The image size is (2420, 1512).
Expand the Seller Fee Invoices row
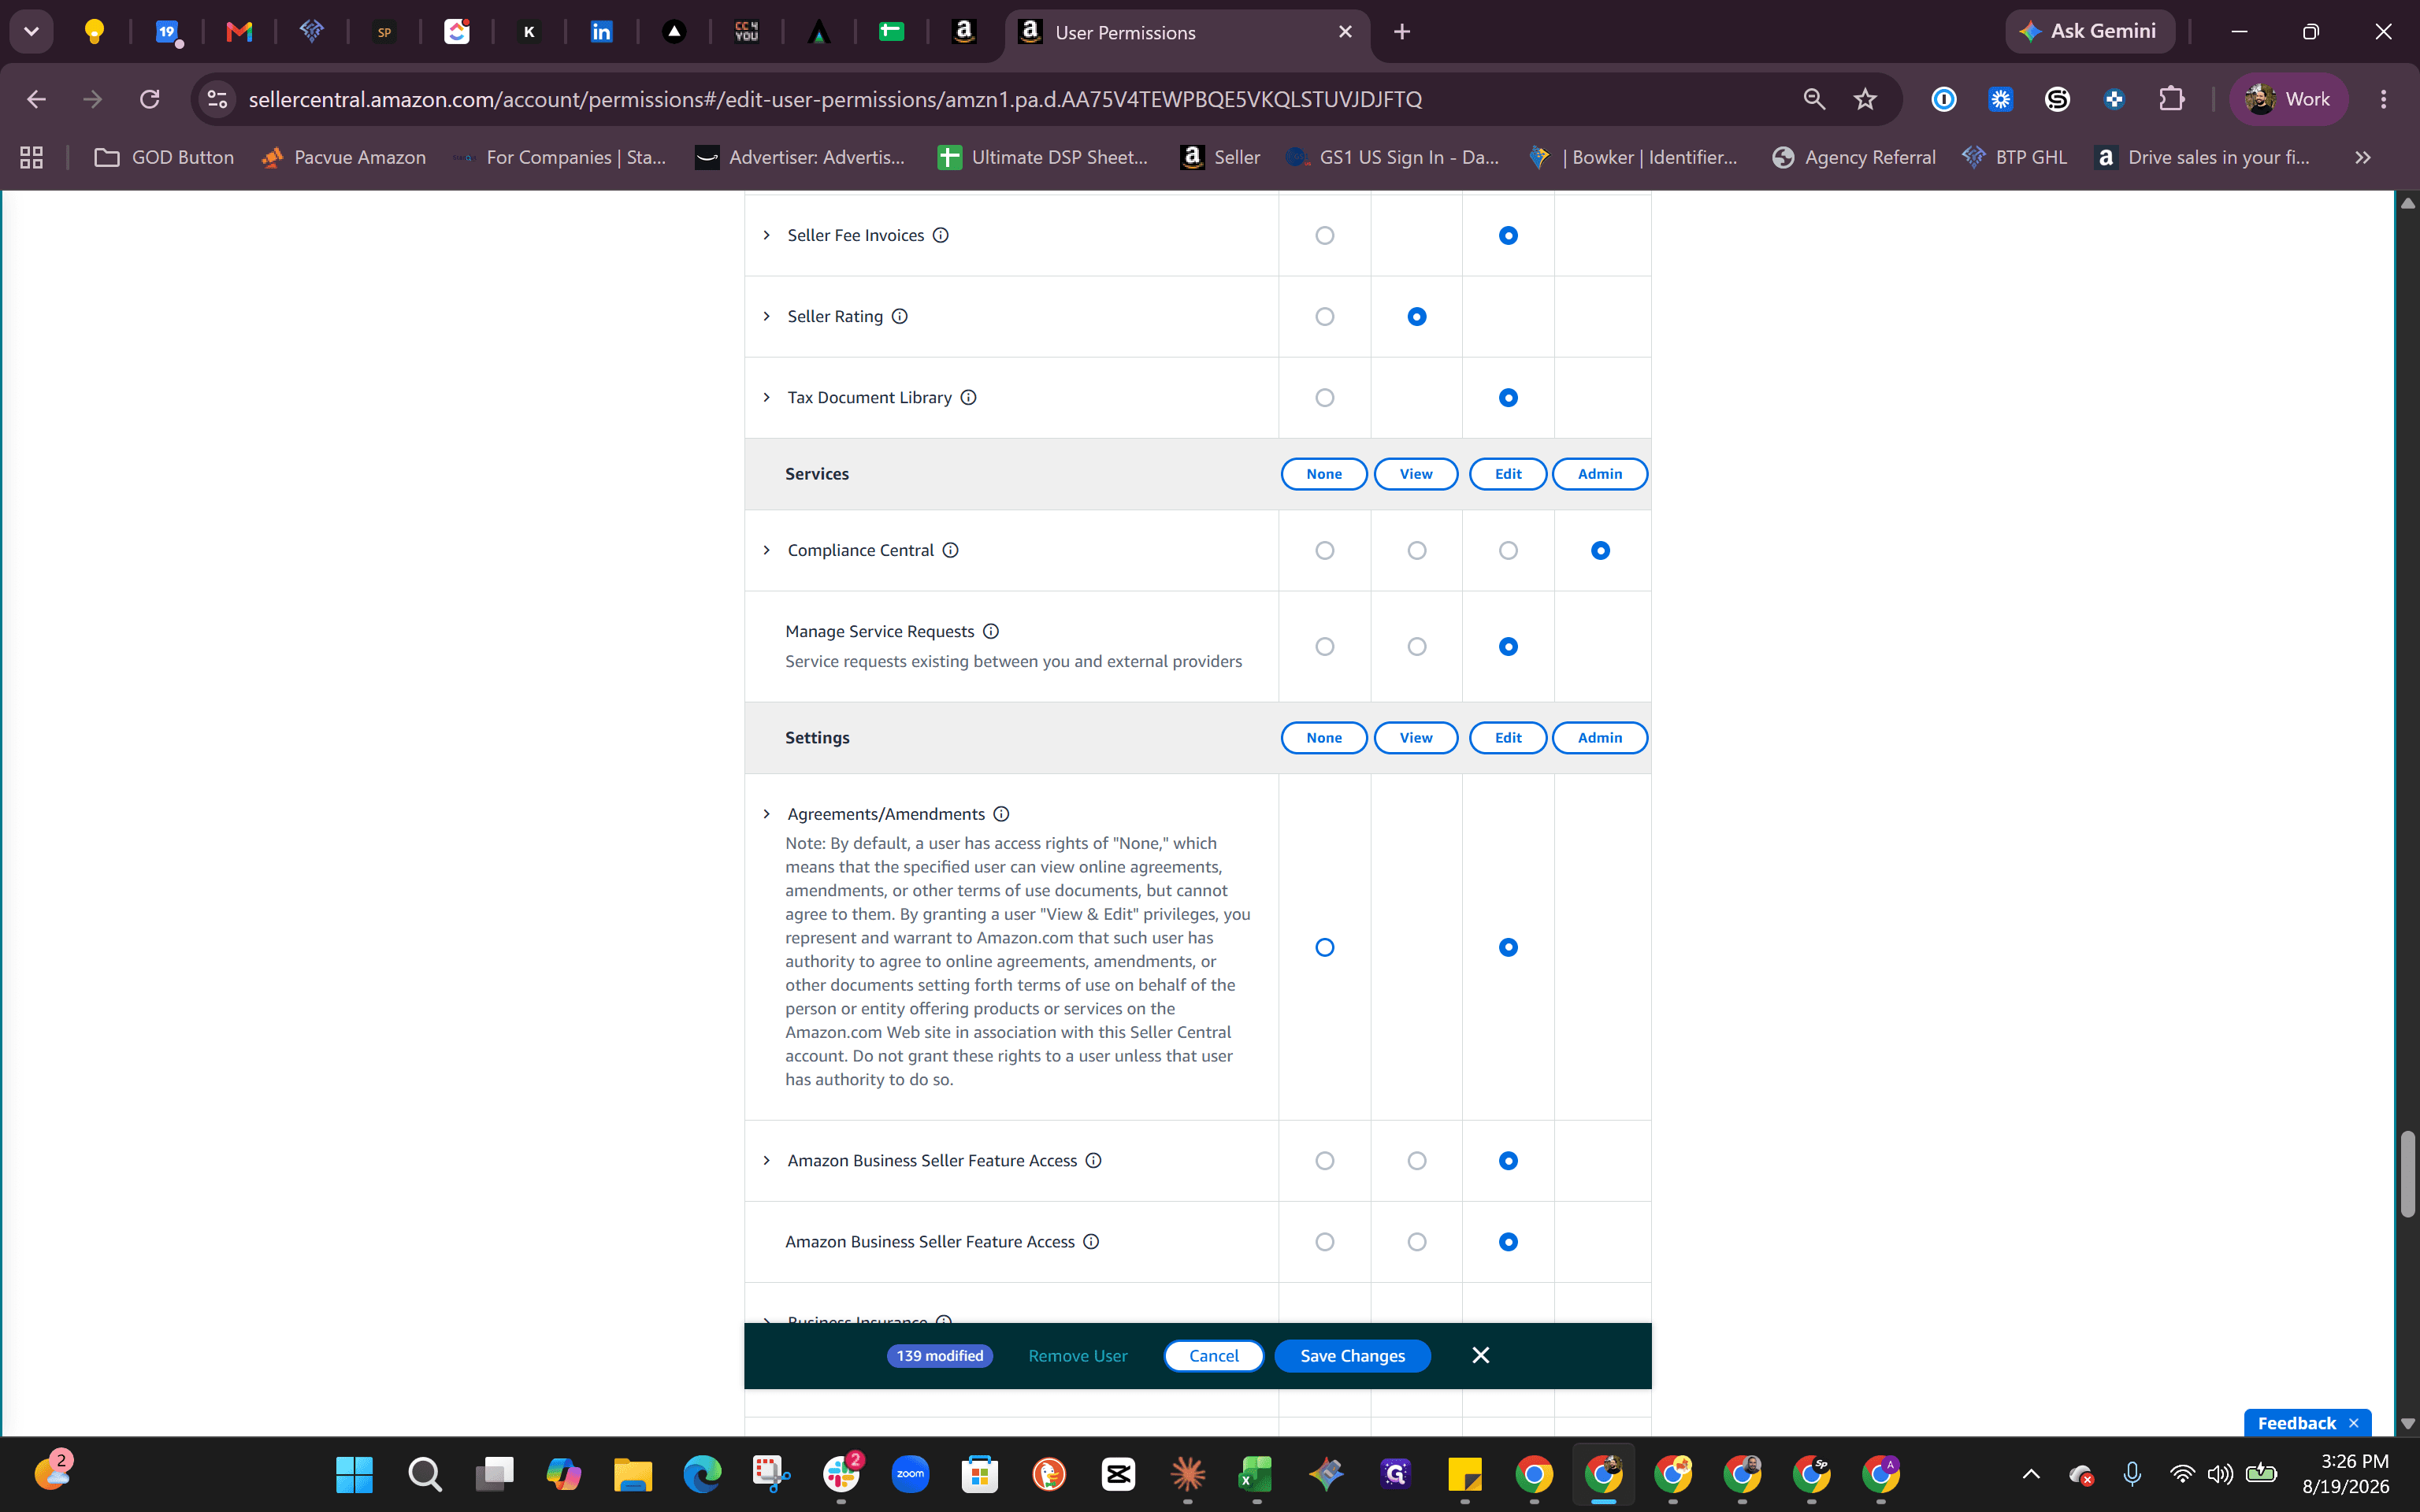(x=767, y=235)
